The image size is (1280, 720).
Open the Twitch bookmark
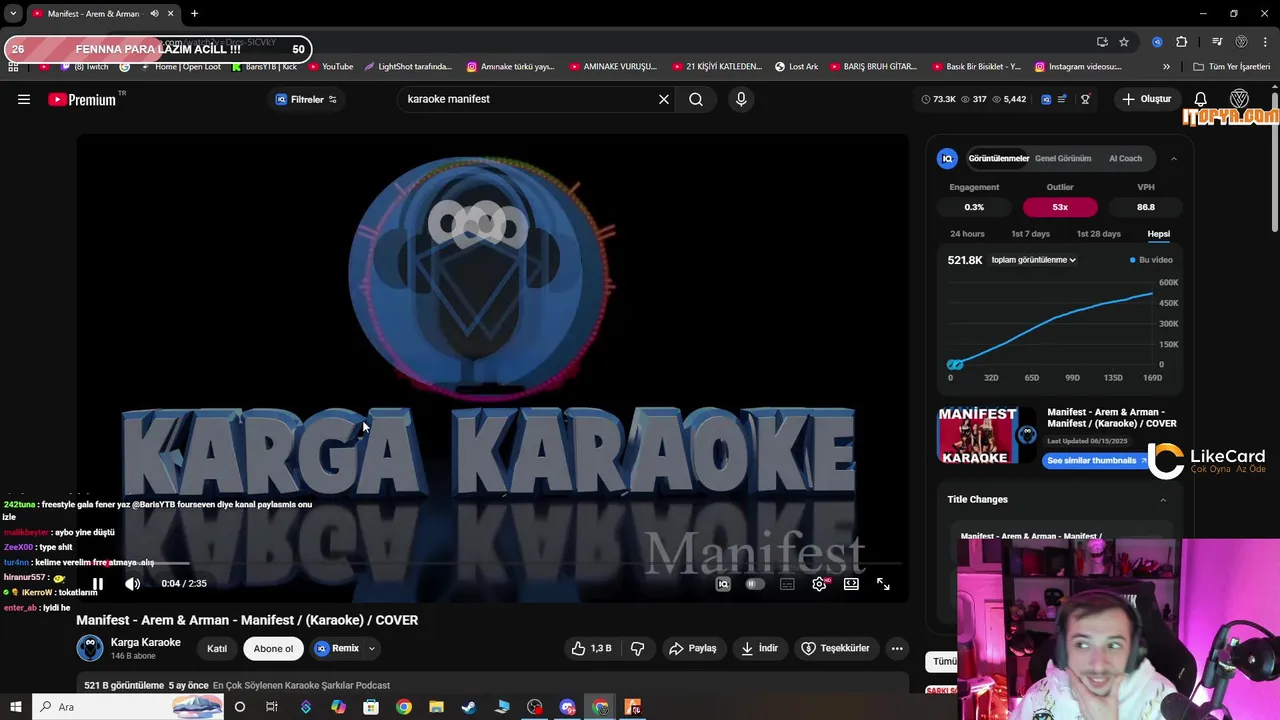85,67
